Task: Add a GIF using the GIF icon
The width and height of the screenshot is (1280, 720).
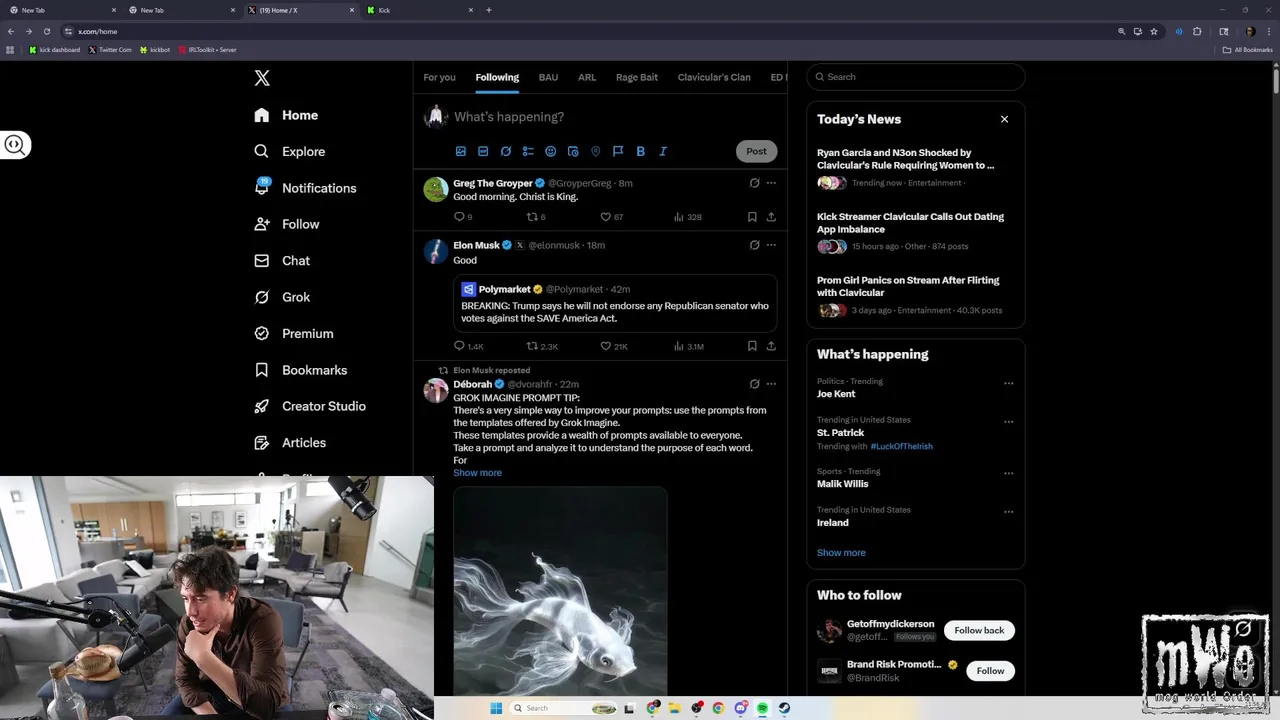Action: coord(483,151)
